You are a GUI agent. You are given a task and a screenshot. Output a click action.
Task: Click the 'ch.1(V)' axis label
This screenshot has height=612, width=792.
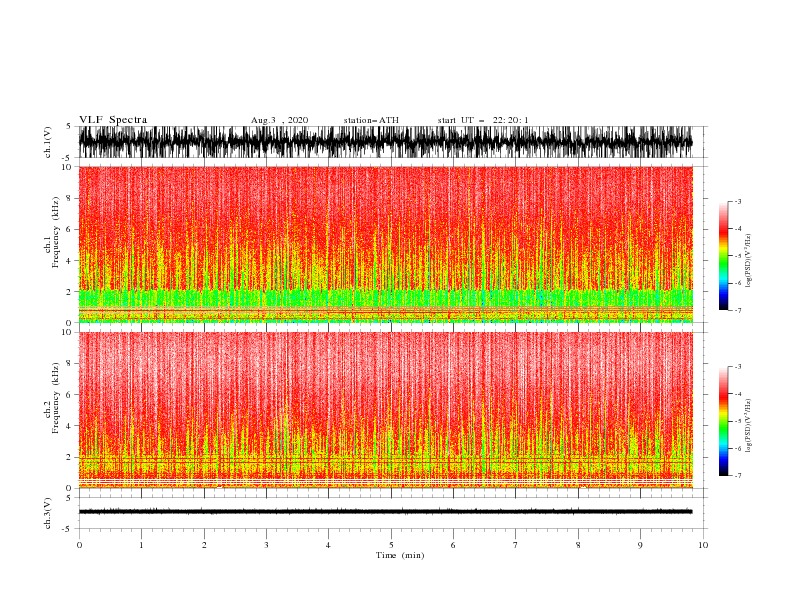pos(48,142)
